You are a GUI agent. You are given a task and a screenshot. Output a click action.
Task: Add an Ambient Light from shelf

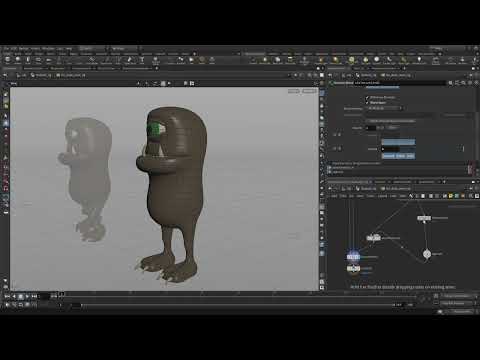(x=419, y=60)
